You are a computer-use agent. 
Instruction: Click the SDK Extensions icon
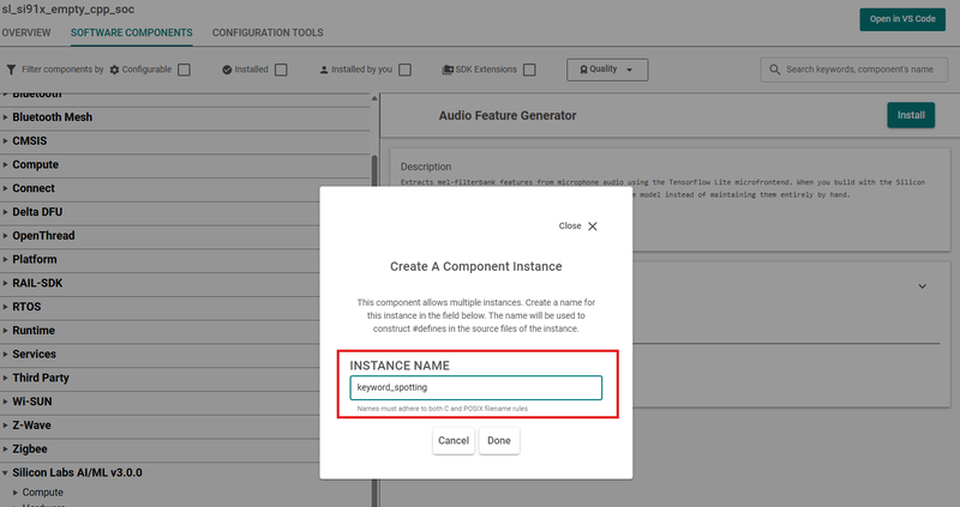coord(448,70)
